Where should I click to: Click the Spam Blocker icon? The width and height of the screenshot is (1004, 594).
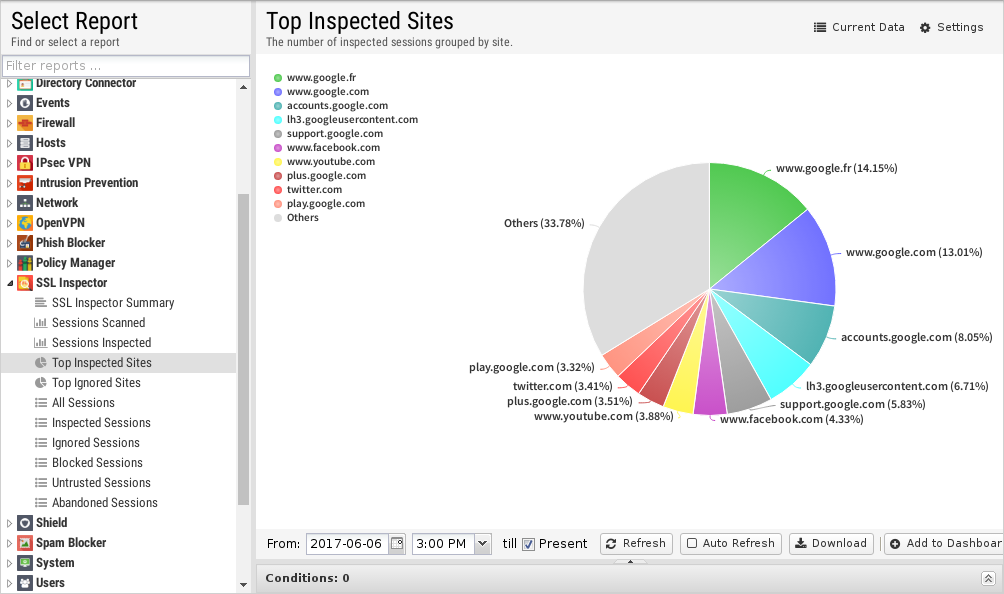(x=25, y=543)
